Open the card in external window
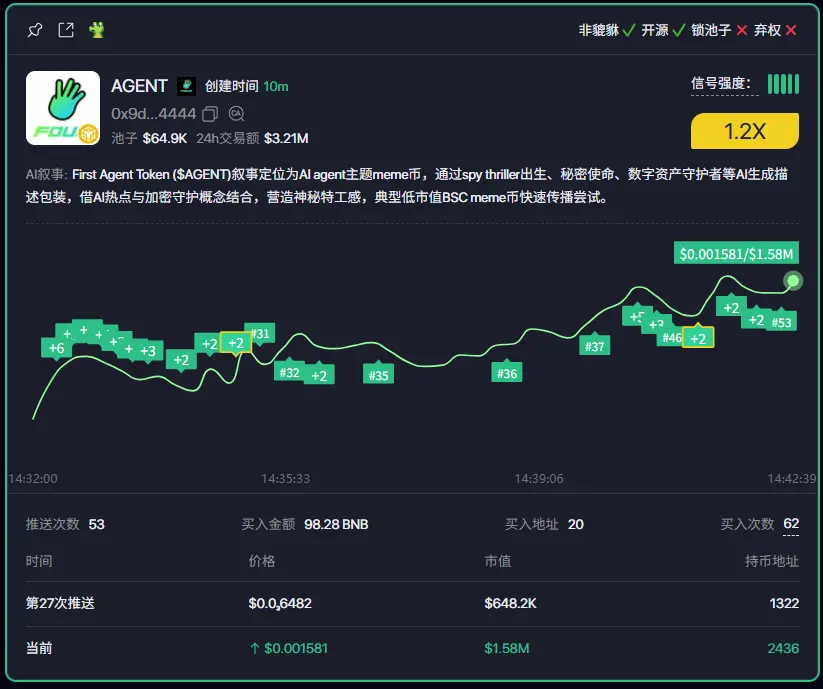The image size is (823, 689). pos(66,30)
